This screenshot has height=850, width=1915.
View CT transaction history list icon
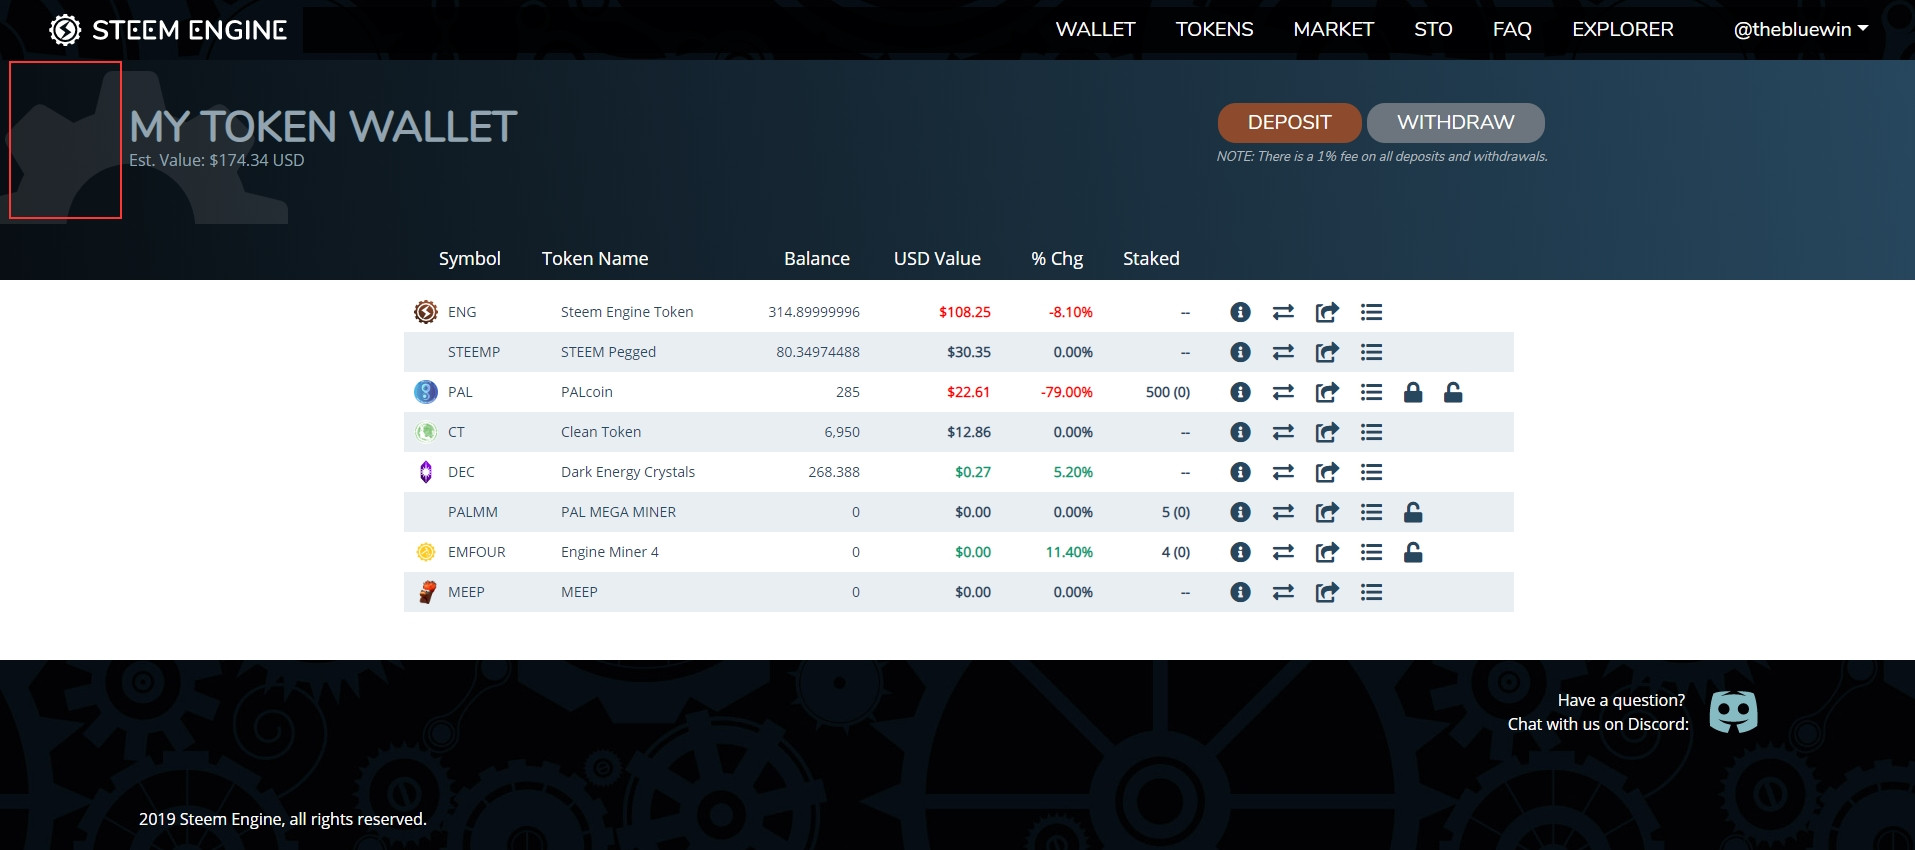pyautogui.click(x=1371, y=432)
